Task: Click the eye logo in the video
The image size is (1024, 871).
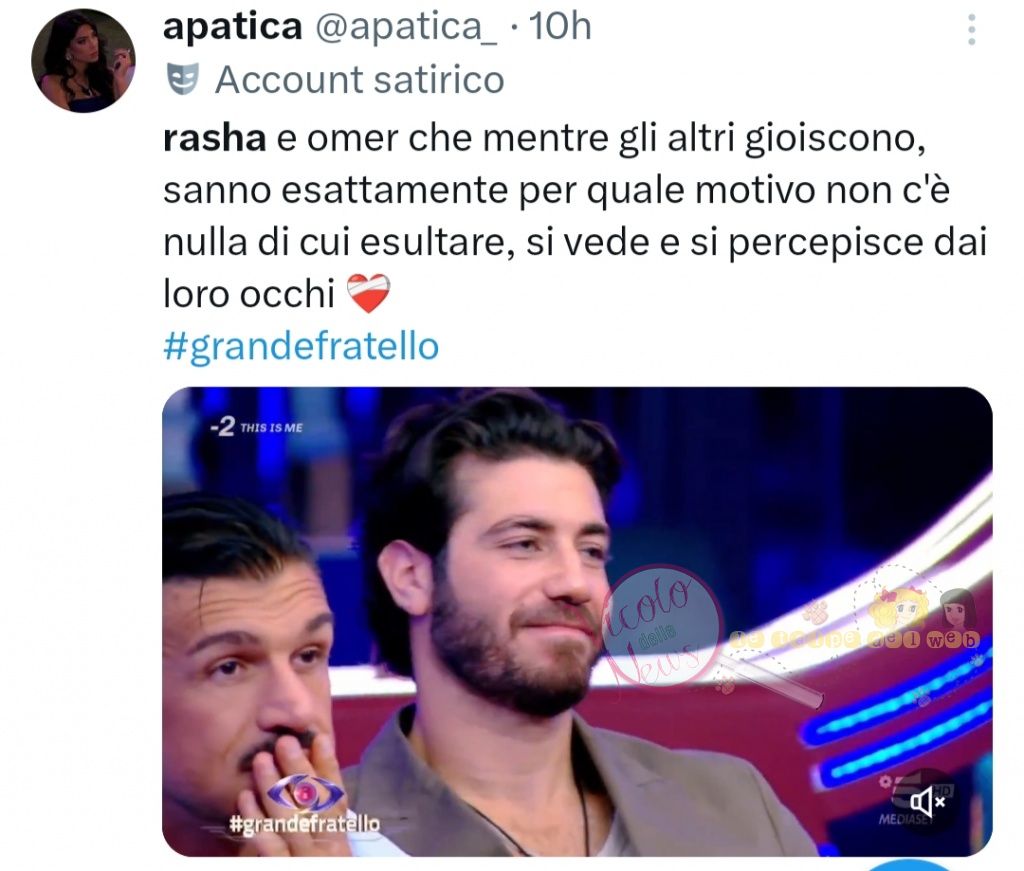Action: click(306, 793)
